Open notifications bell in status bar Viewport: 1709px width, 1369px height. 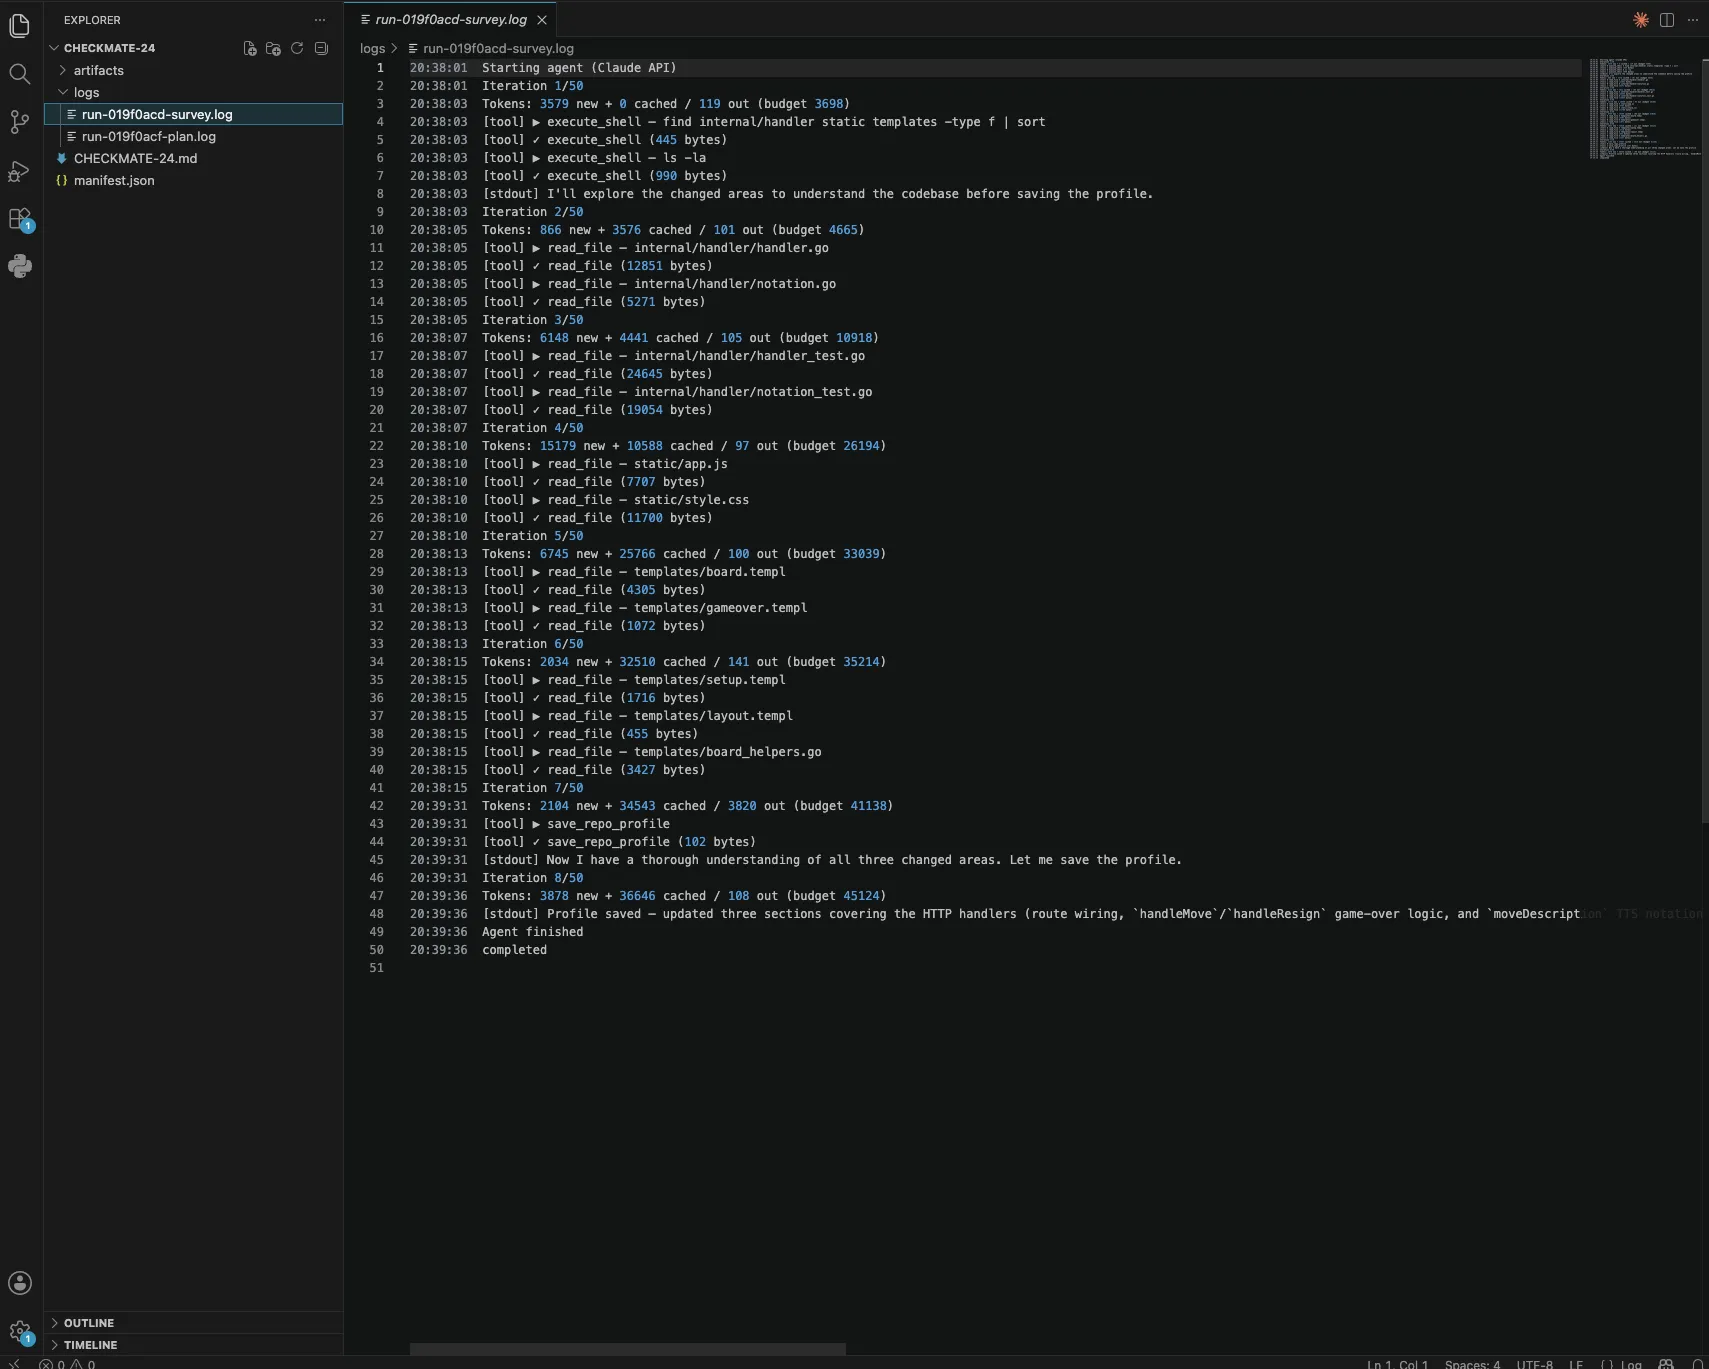click(x=1697, y=1364)
